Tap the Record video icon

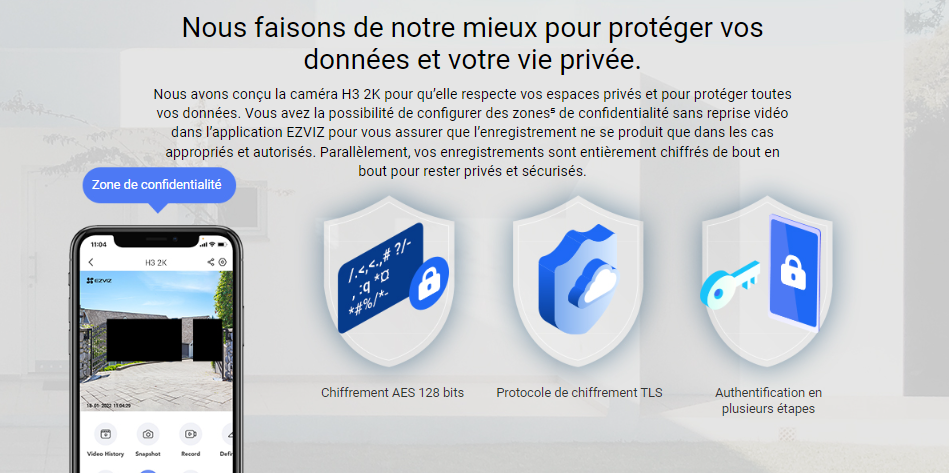click(x=191, y=434)
